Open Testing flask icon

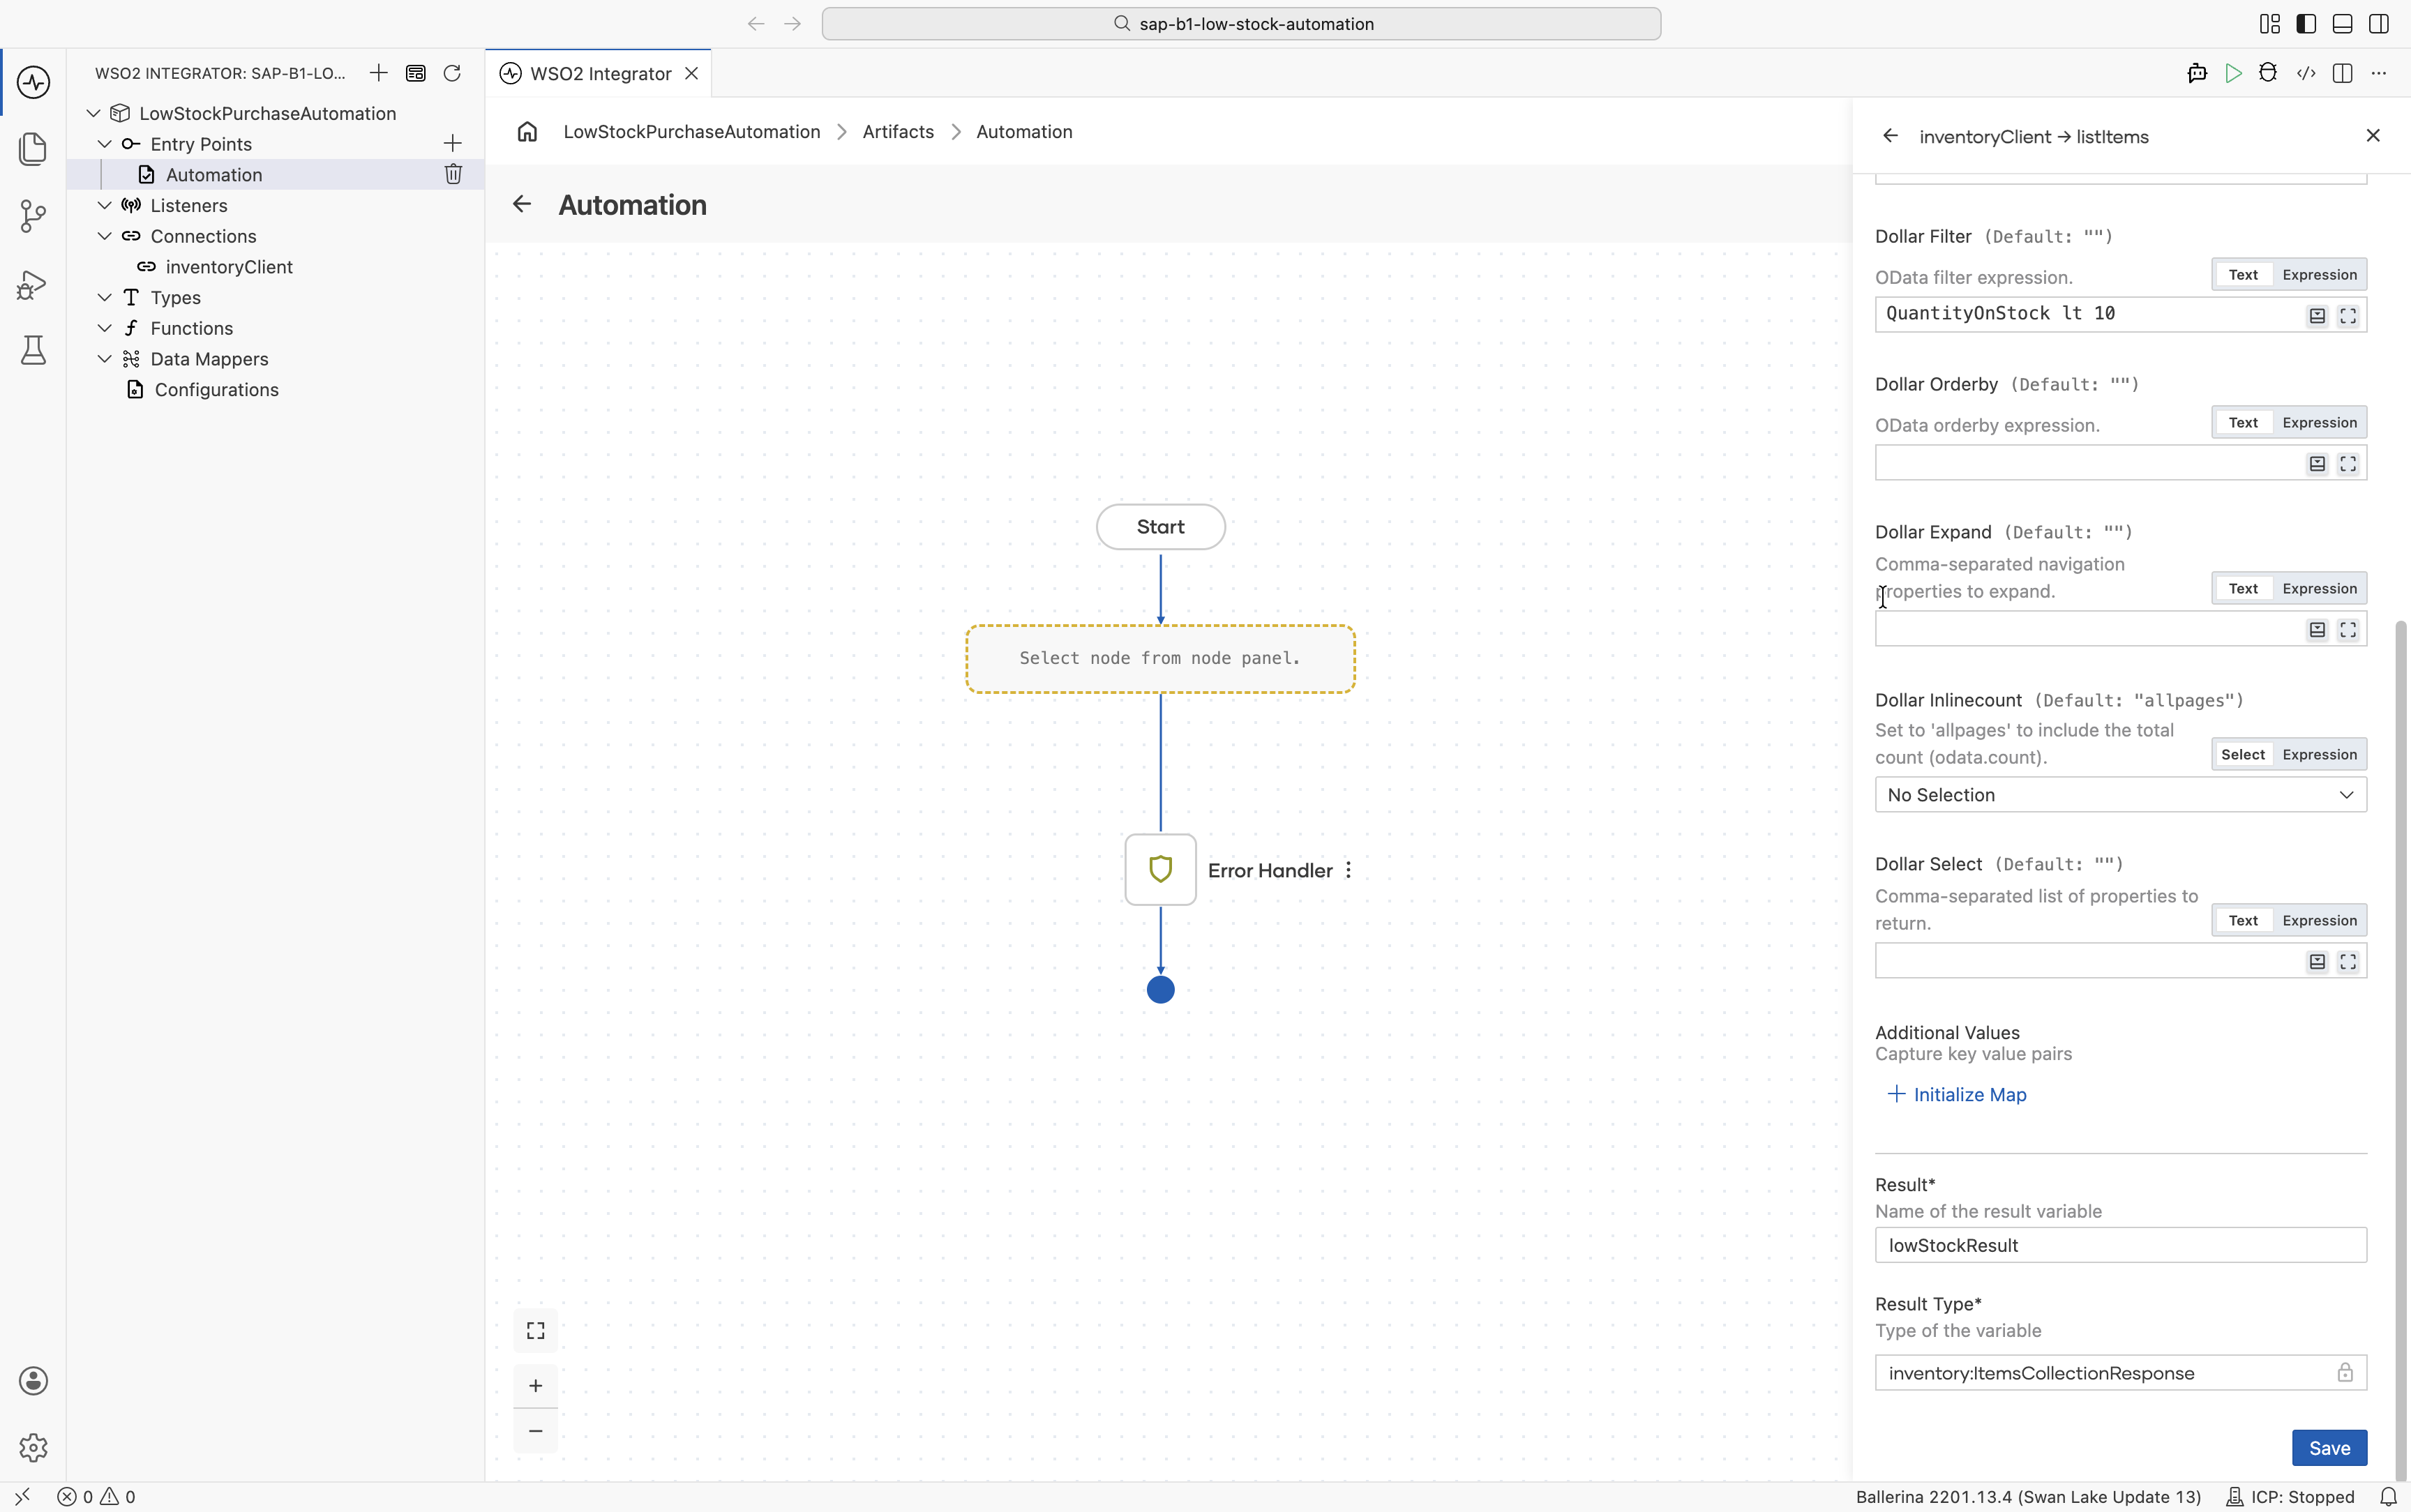tap(33, 350)
